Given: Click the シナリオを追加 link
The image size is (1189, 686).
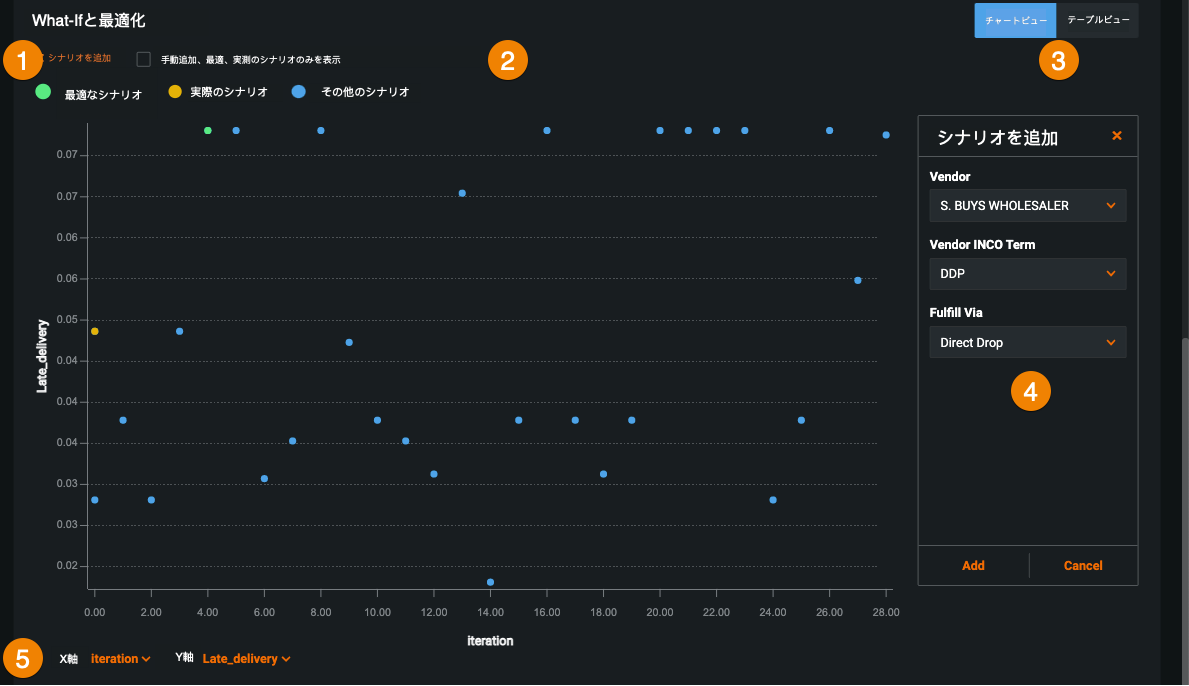Looking at the screenshot, I should click(x=78, y=59).
